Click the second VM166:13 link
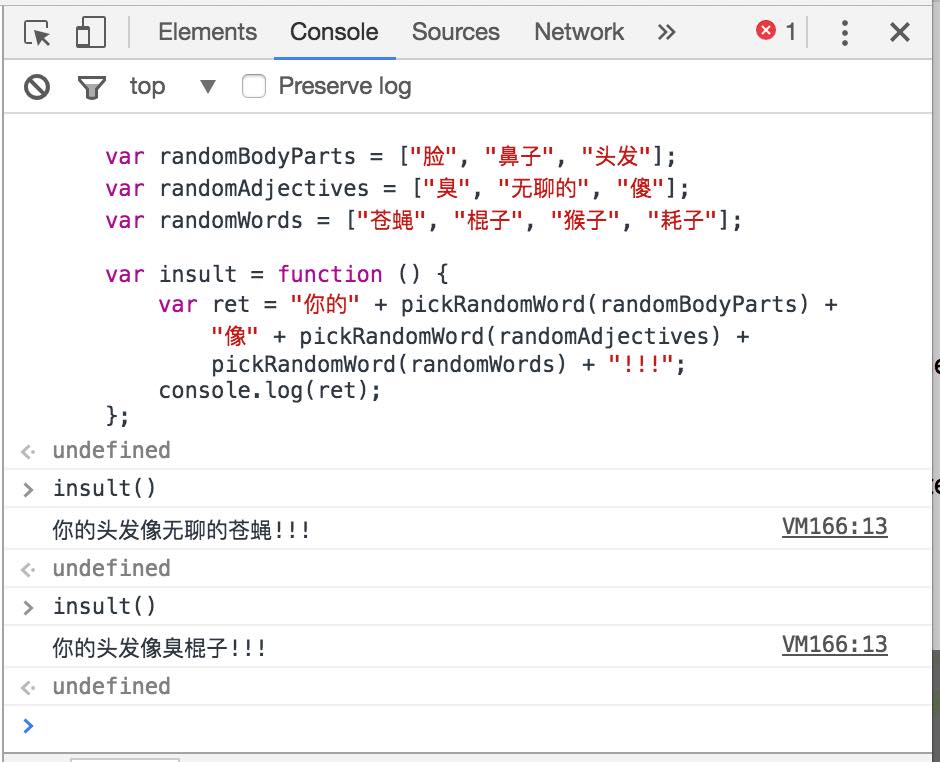The image size is (940, 762). tap(834, 643)
